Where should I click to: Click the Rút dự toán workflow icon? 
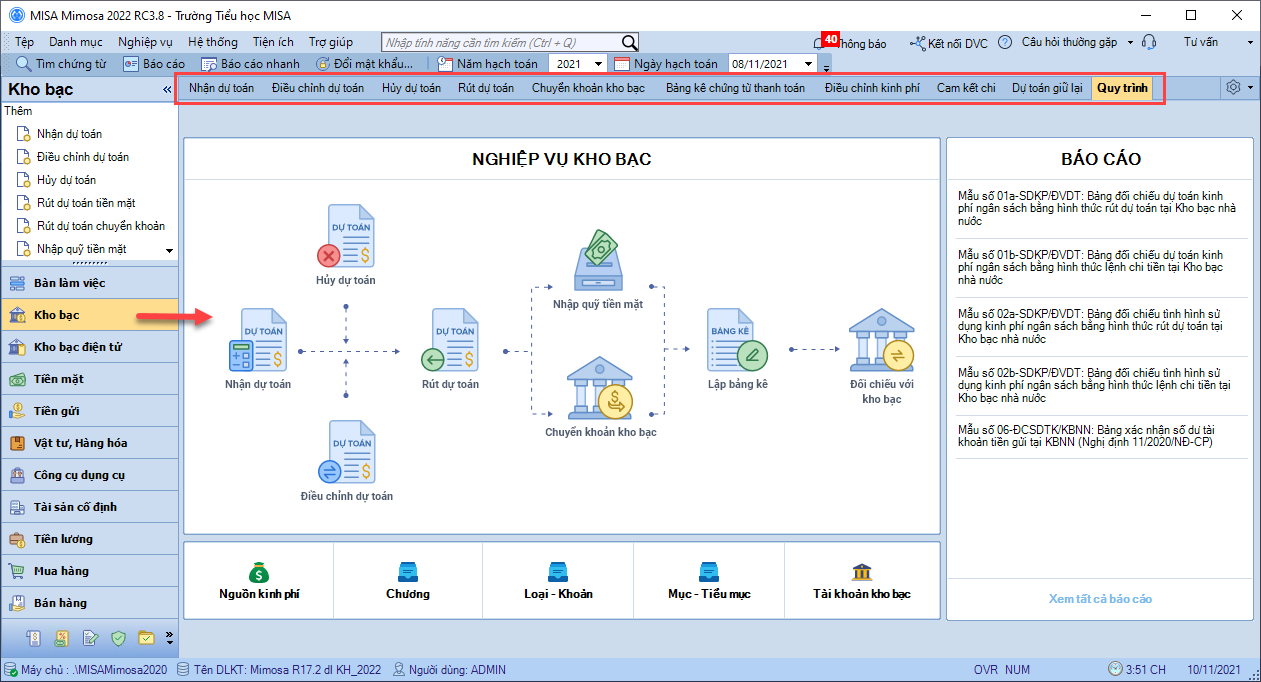point(449,340)
